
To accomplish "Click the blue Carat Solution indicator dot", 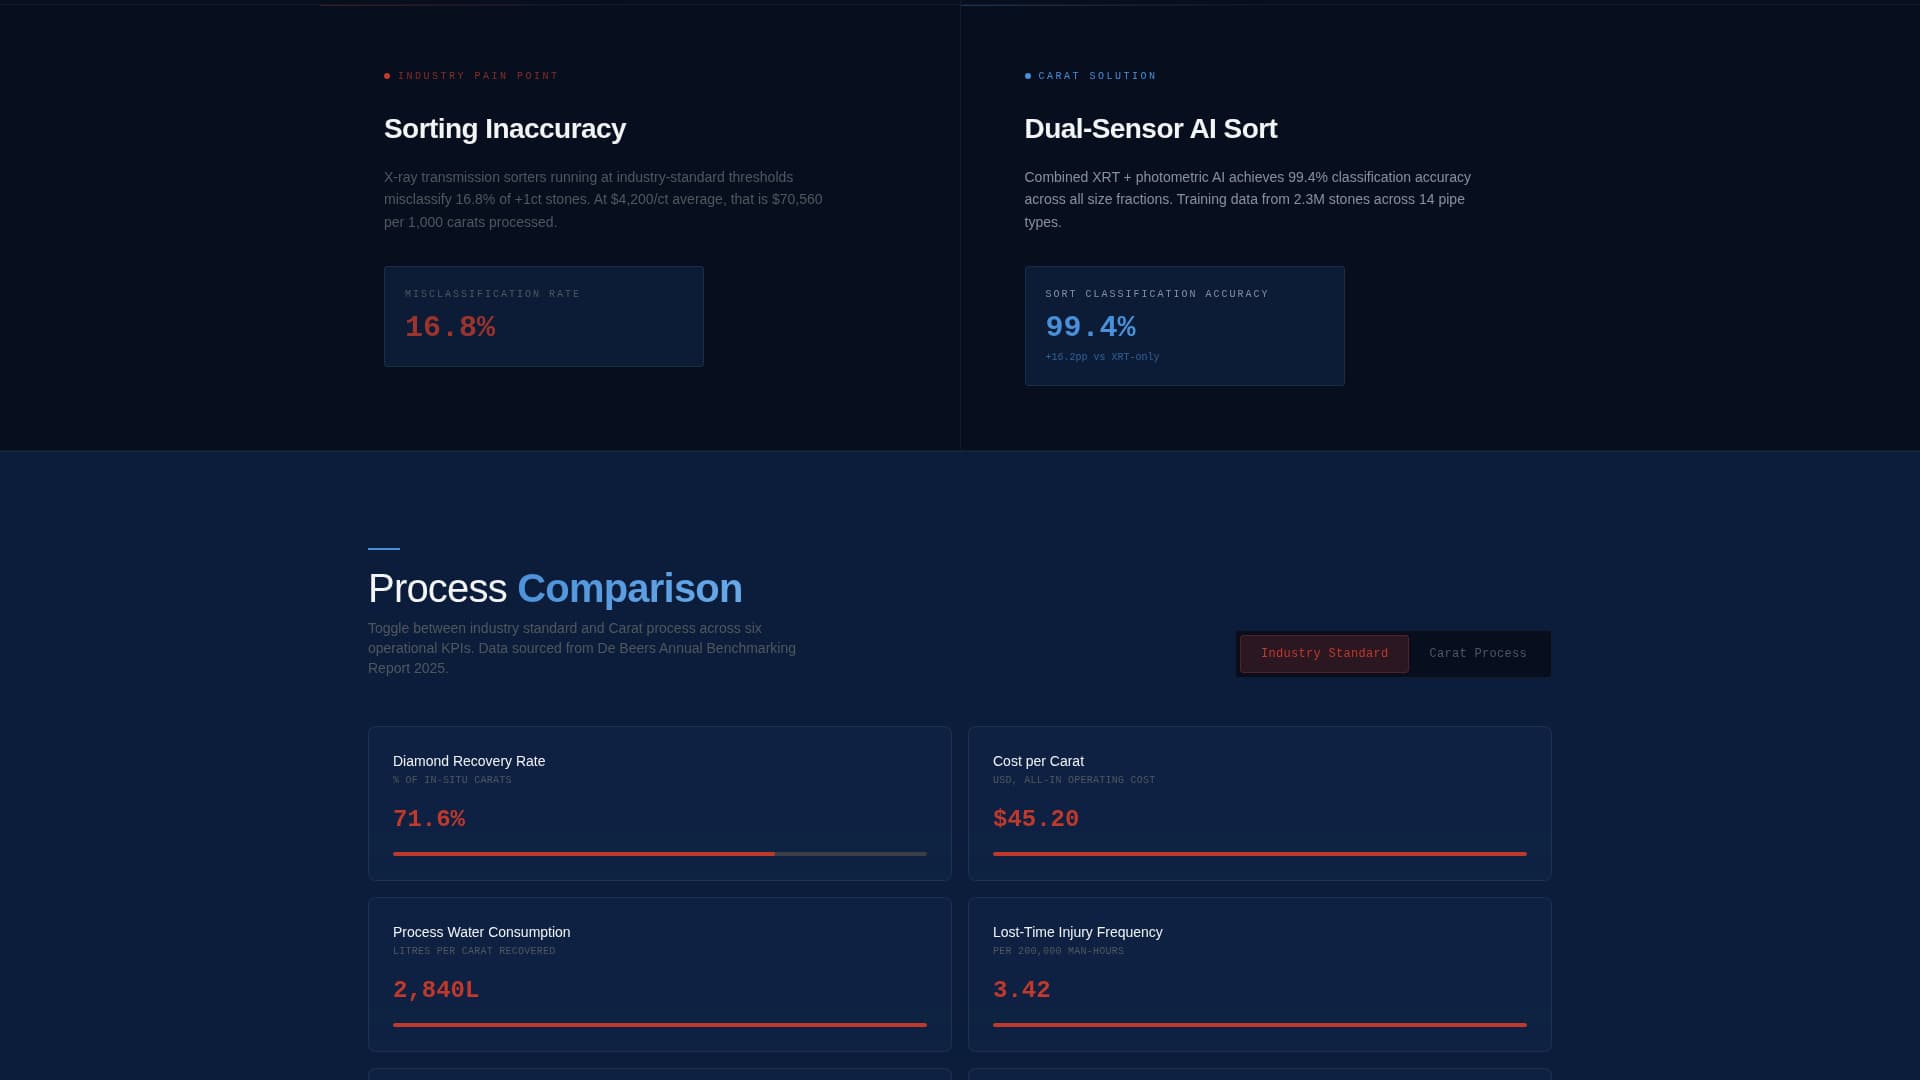I will [1028, 75].
